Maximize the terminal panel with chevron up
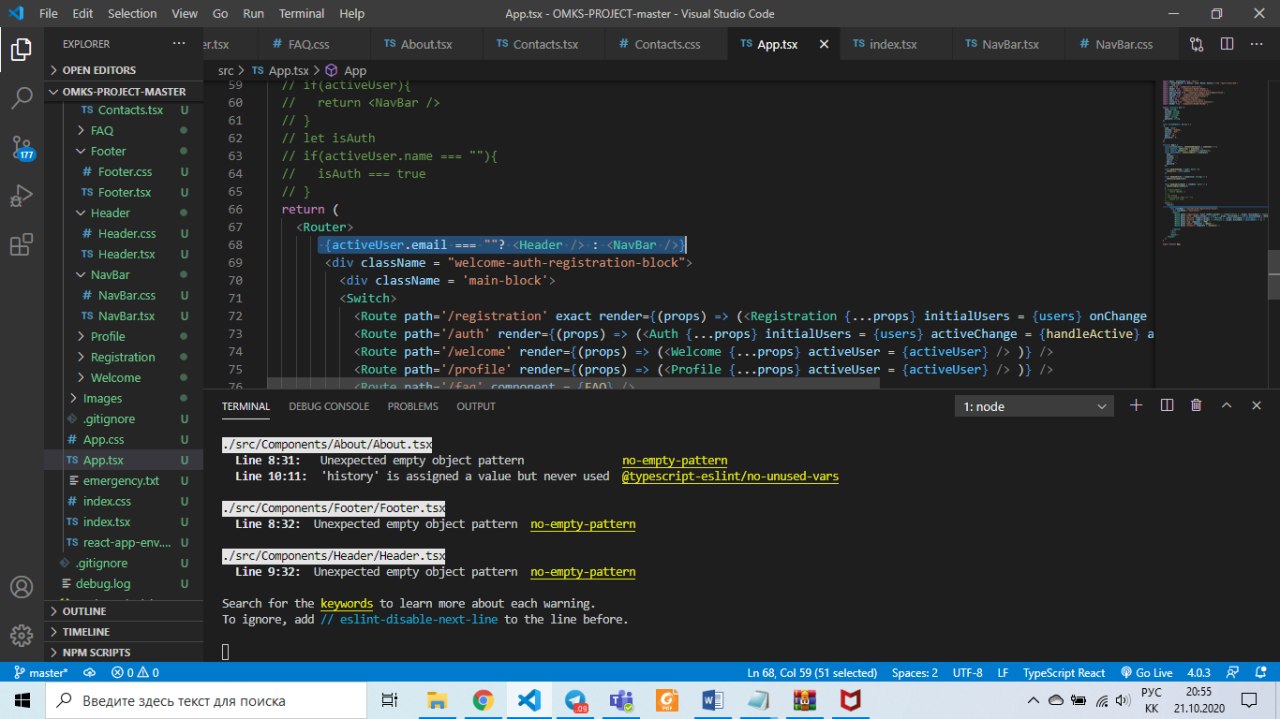Viewport: 1280px width, 719px height. tap(1227, 405)
